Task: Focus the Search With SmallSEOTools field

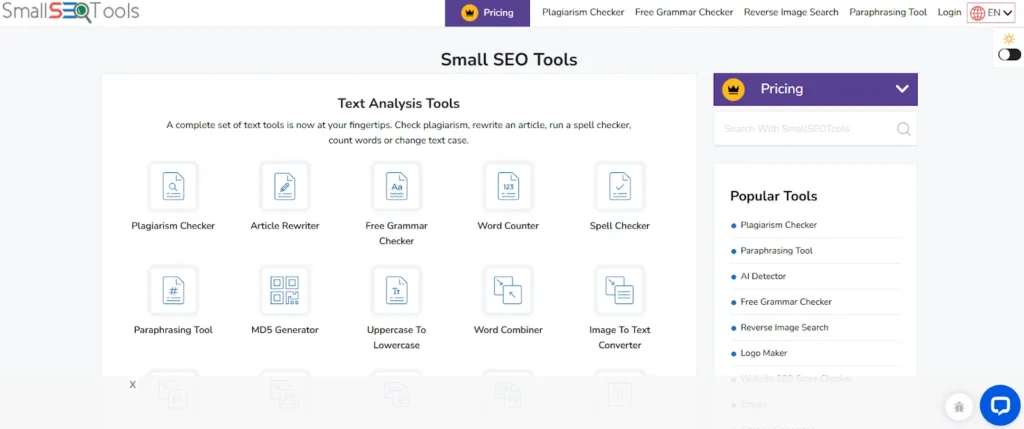Action: pyautogui.click(x=815, y=129)
